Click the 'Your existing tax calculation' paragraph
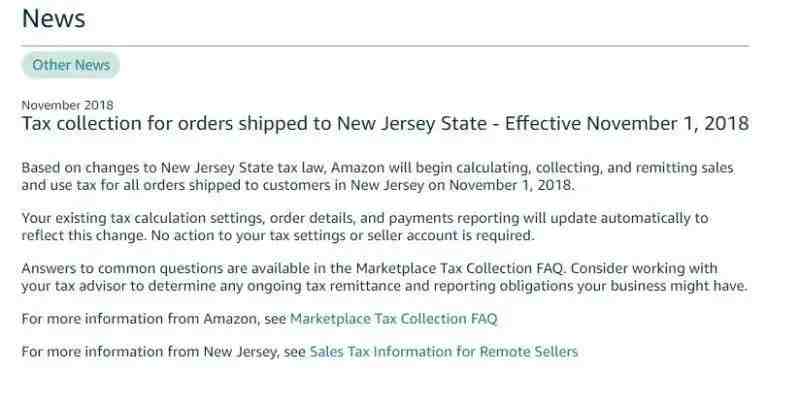800x402 pixels. click(365, 227)
